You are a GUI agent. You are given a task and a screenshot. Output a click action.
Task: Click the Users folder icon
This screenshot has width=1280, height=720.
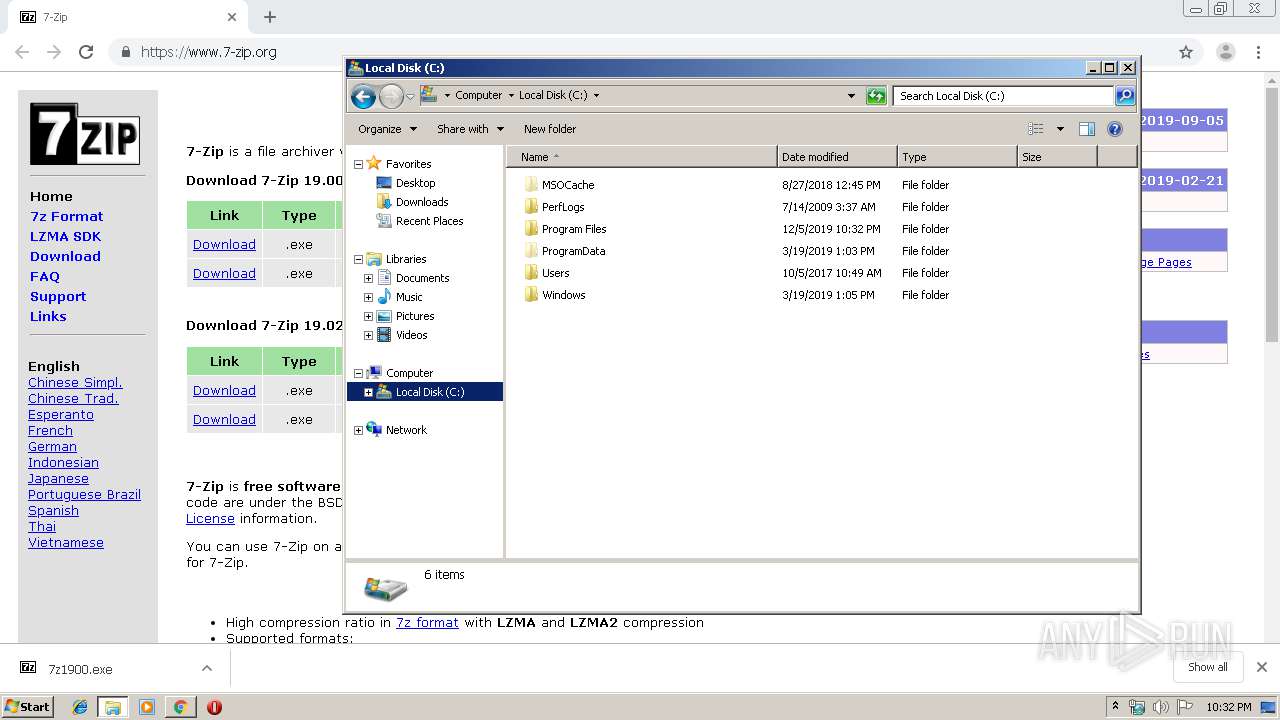(531, 273)
